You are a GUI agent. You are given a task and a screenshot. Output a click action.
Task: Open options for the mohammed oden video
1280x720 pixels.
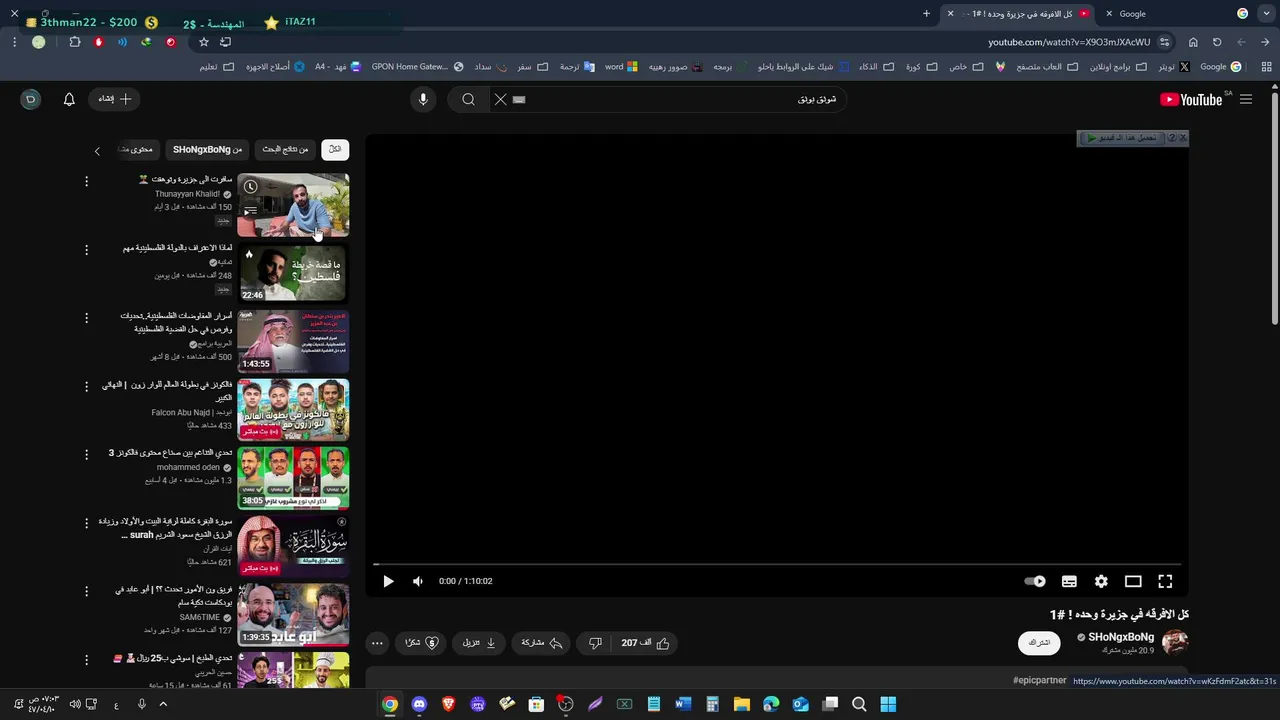86,454
